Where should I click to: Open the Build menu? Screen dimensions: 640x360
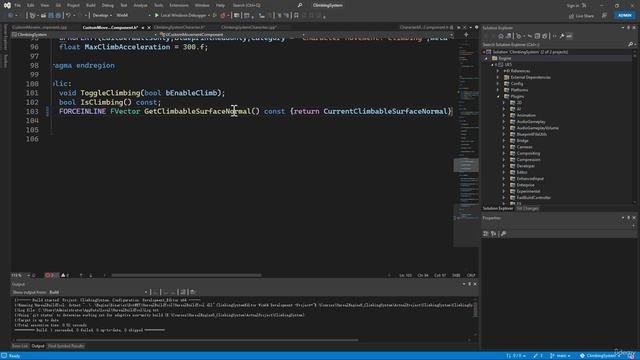(91, 5)
